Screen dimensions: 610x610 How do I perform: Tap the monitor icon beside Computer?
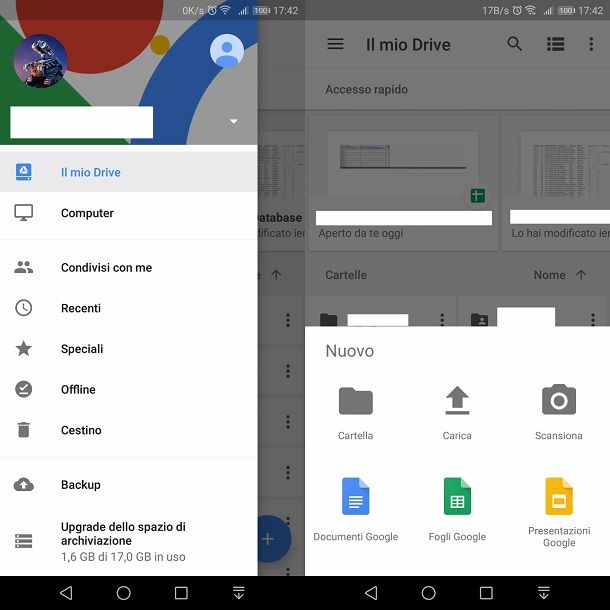tap(24, 213)
